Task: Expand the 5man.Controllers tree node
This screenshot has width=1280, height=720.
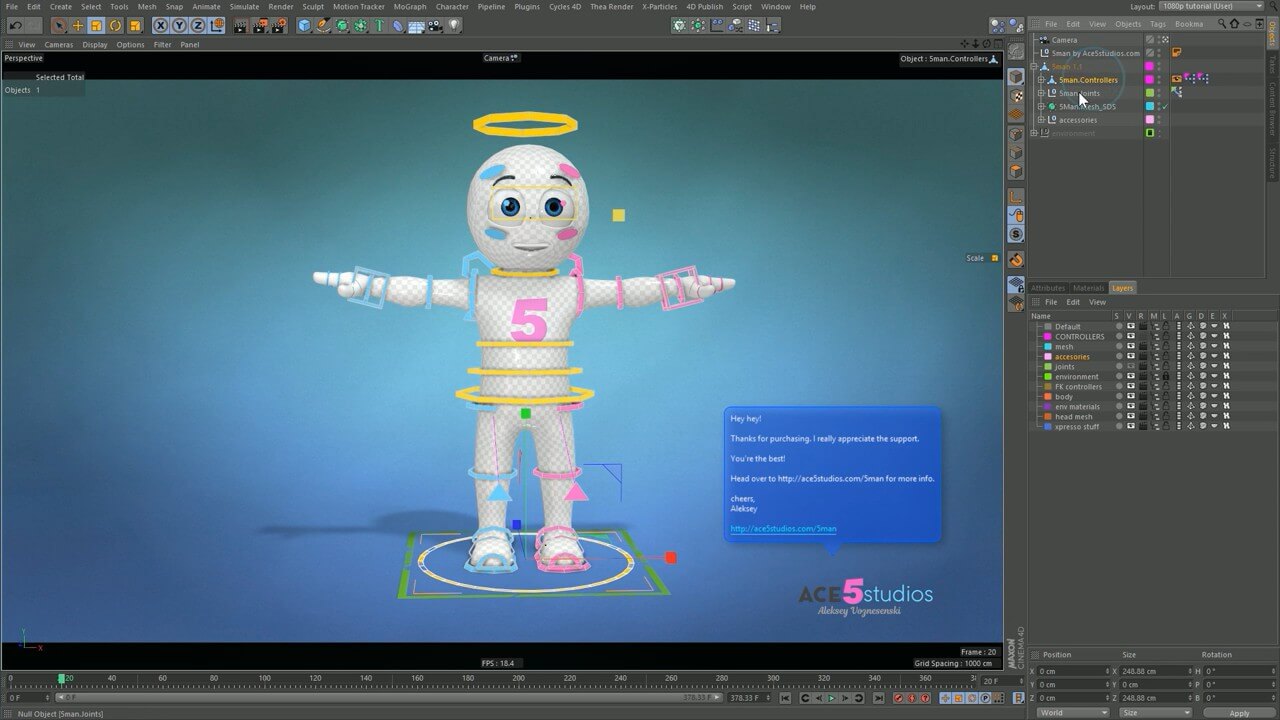Action: (1040, 80)
